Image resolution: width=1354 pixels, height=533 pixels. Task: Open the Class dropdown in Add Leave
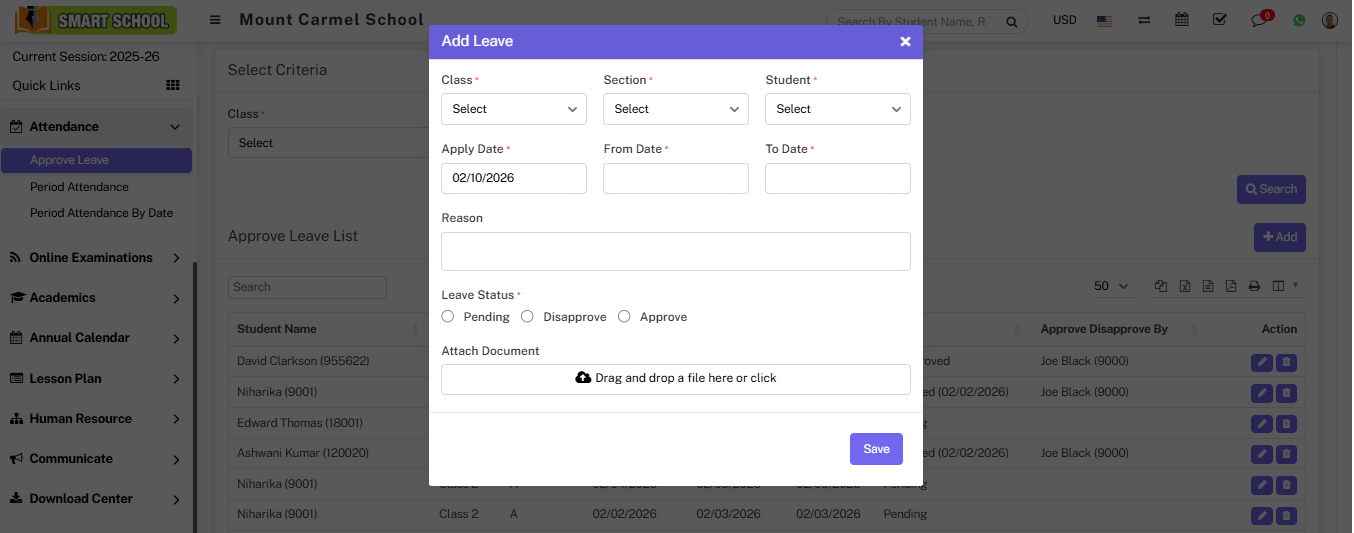pyautogui.click(x=513, y=109)
